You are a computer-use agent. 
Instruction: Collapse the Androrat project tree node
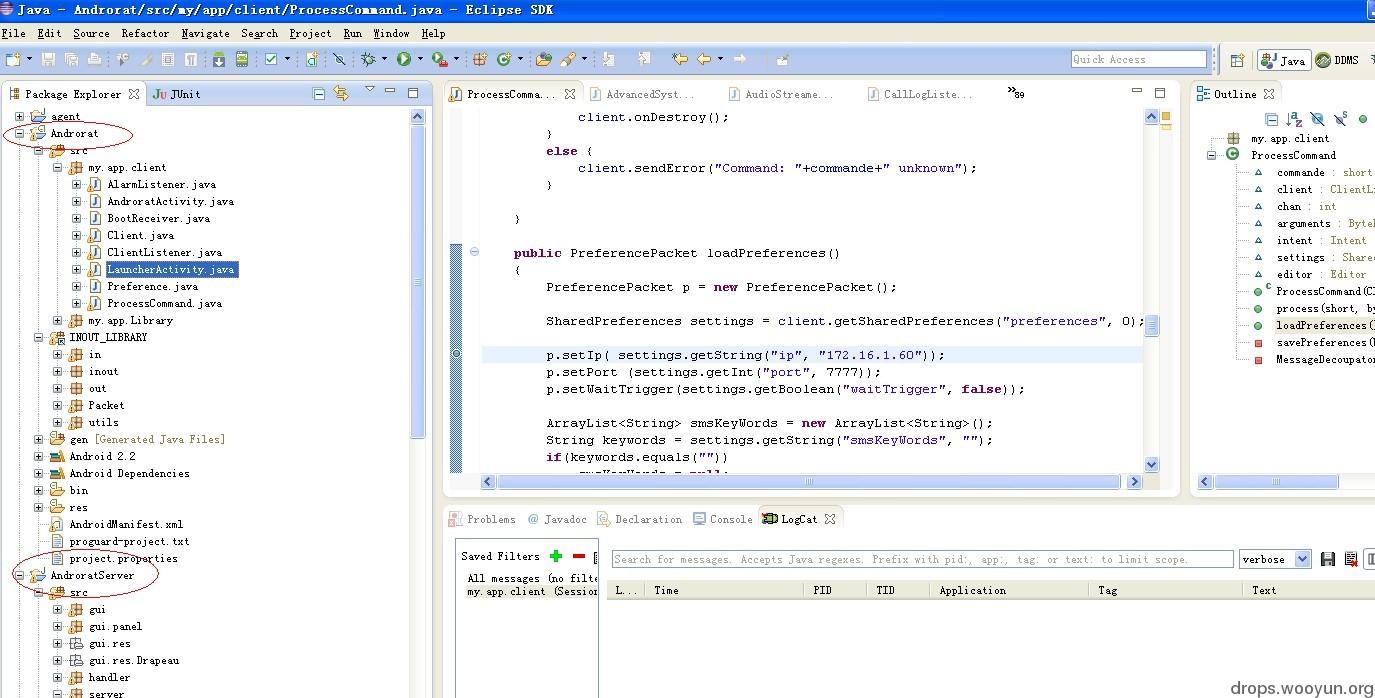coord(19,133)
